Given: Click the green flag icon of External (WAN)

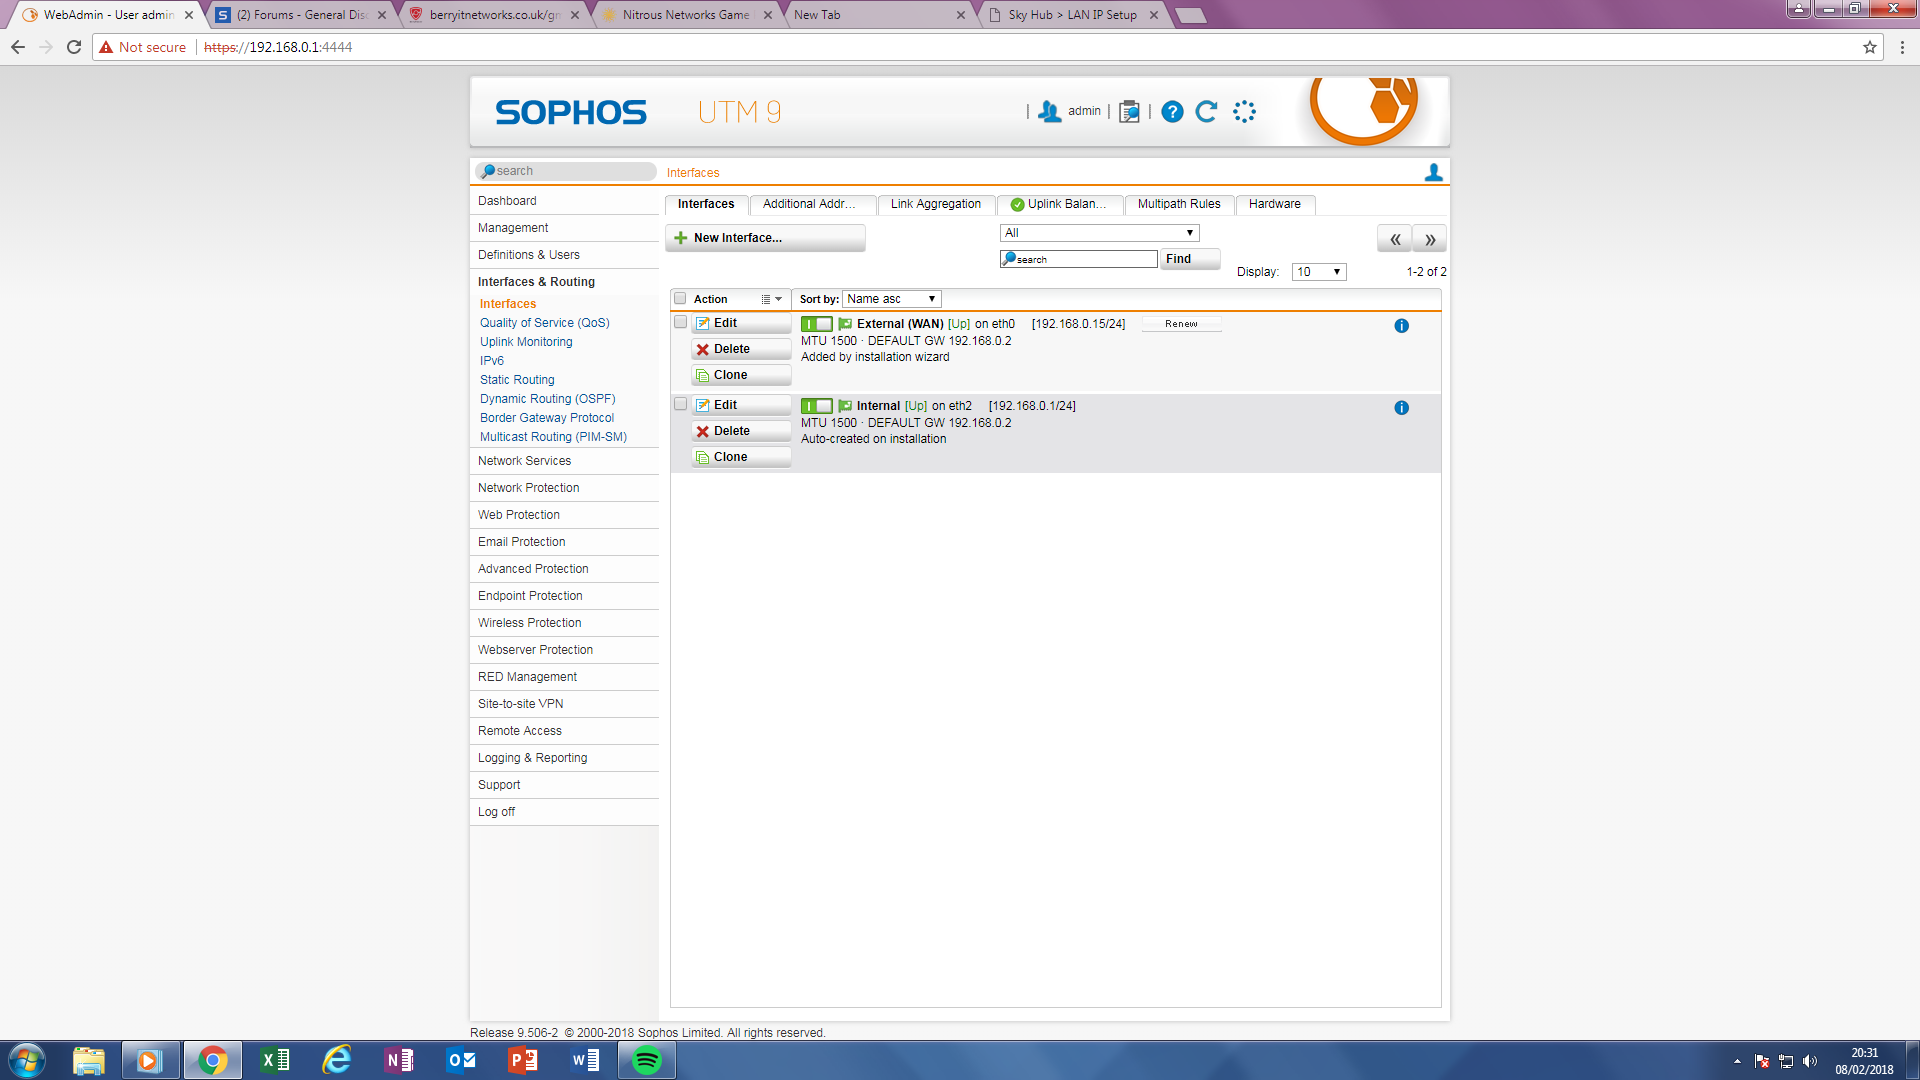Looking at the screenshot, I should (845, 324).
